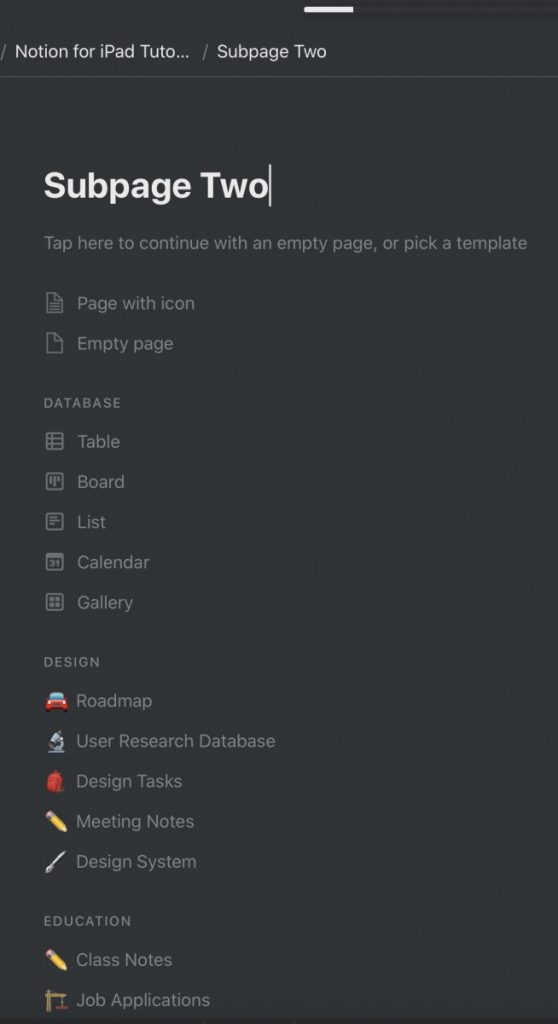This screenshot has height=1024, width=558.
Task: Go to Notion for iPad Tutorial breadcrumb
Action: 102,52
